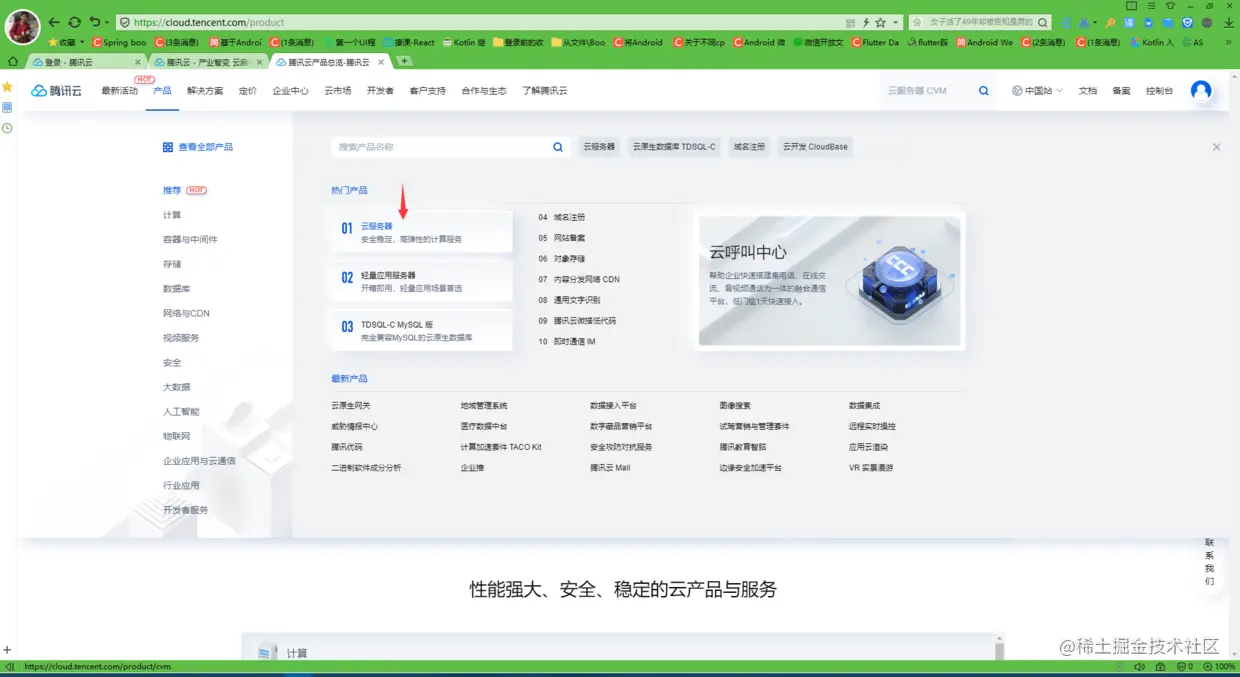Close the '腾讯云产品总览-腾讯云' tab
The width and height of the screenshot is (1240, 677).
[x=381, y=62]
